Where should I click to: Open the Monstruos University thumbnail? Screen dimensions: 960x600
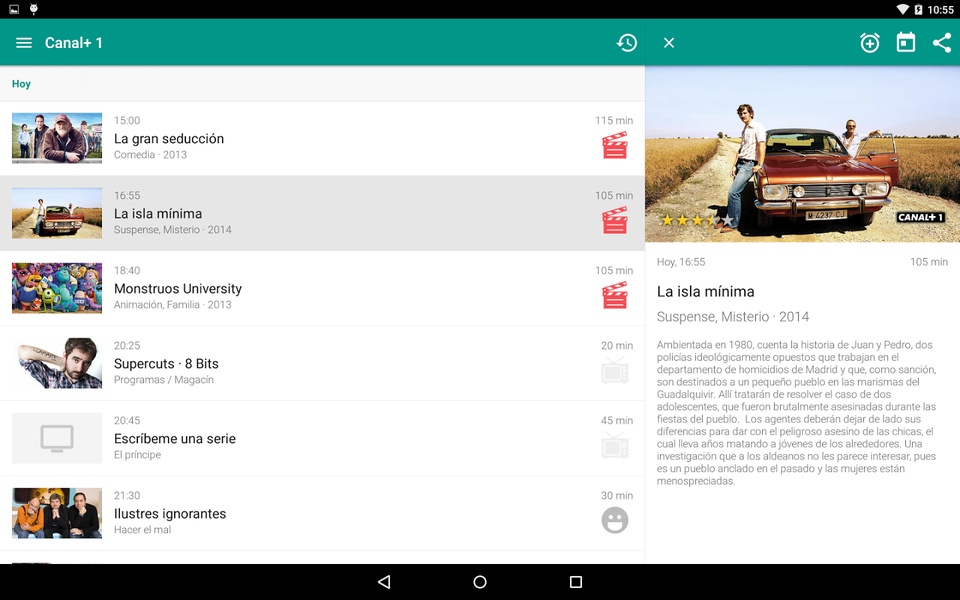pos(57,288)
